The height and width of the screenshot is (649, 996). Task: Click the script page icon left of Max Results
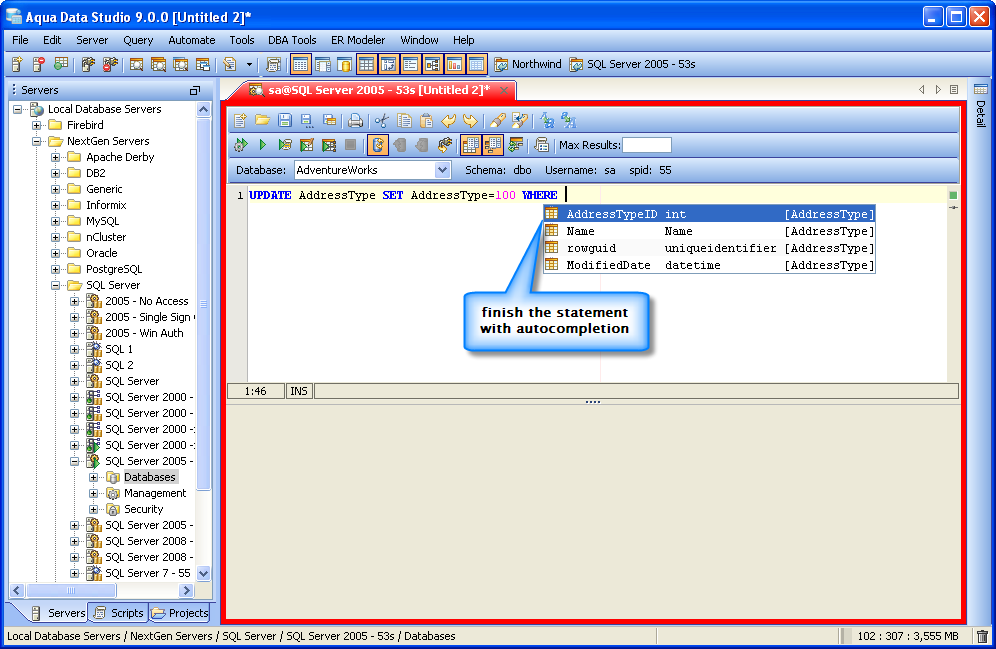coord(541,145)
